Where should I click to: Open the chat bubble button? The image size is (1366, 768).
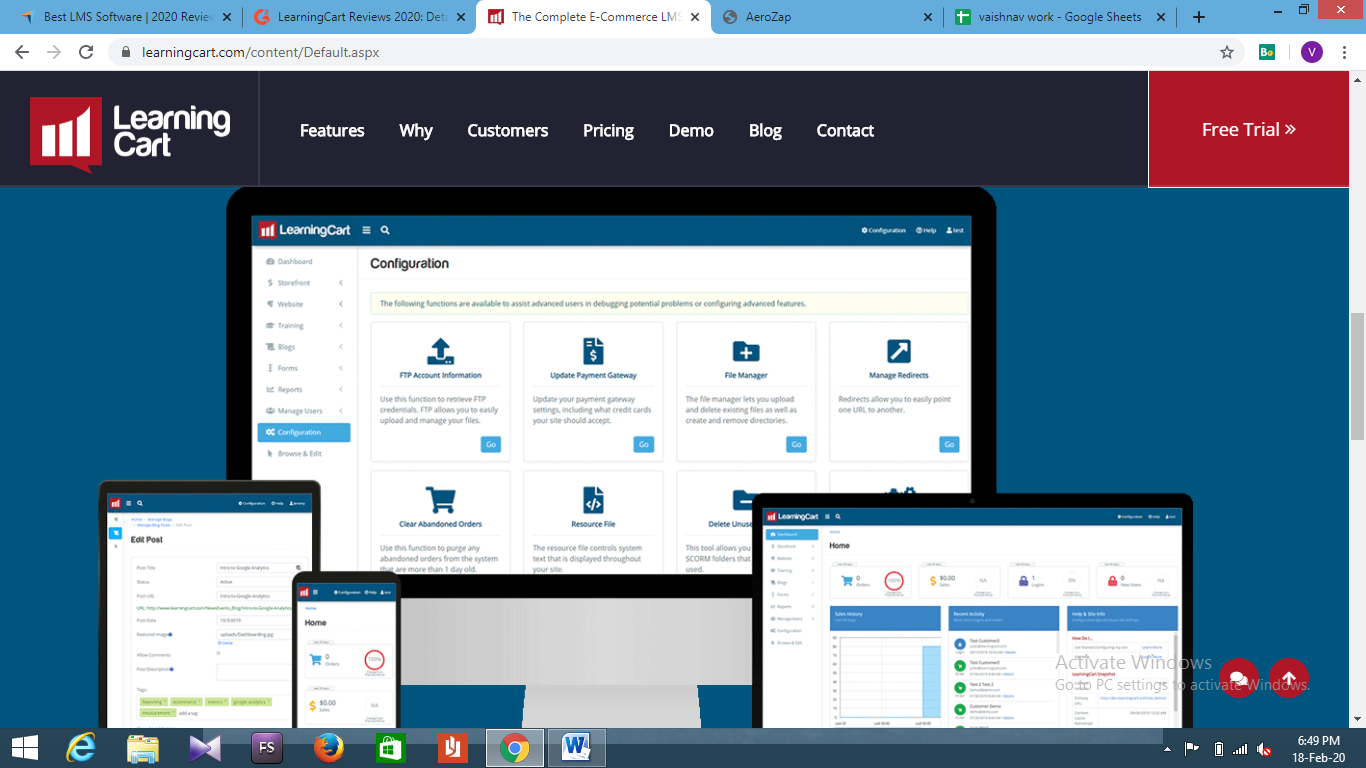coord(1238,678)
